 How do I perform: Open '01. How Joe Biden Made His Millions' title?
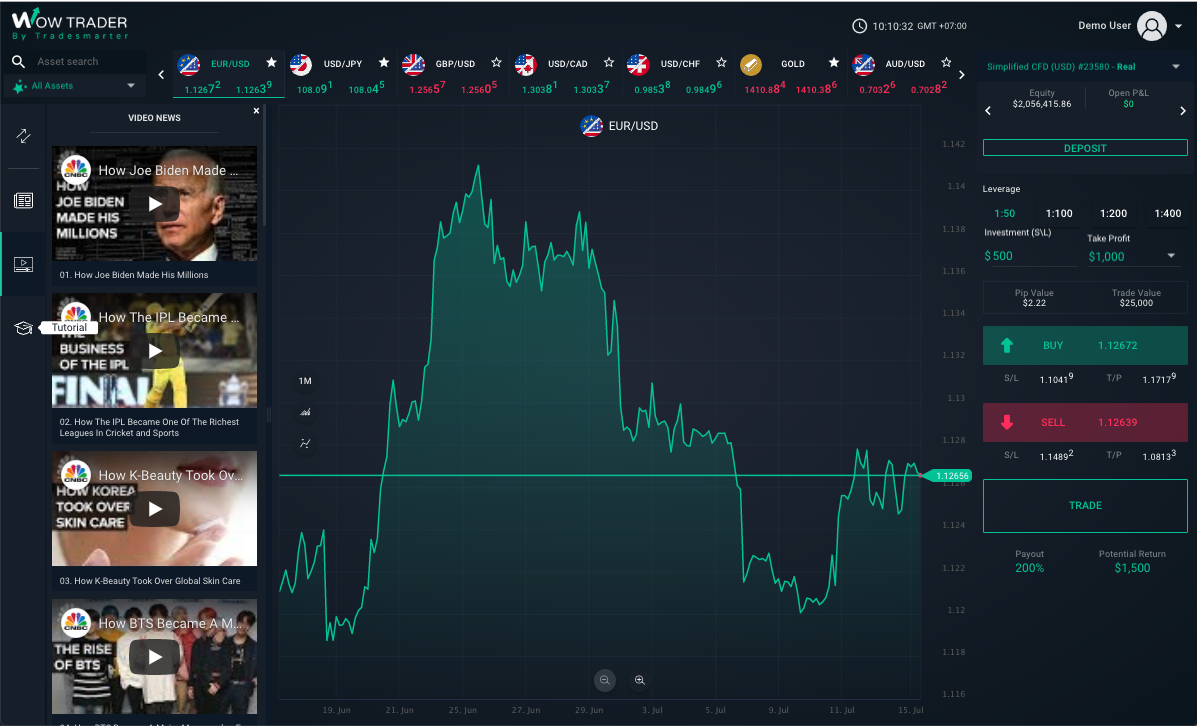pyautogui.click(x=134, y=275)
